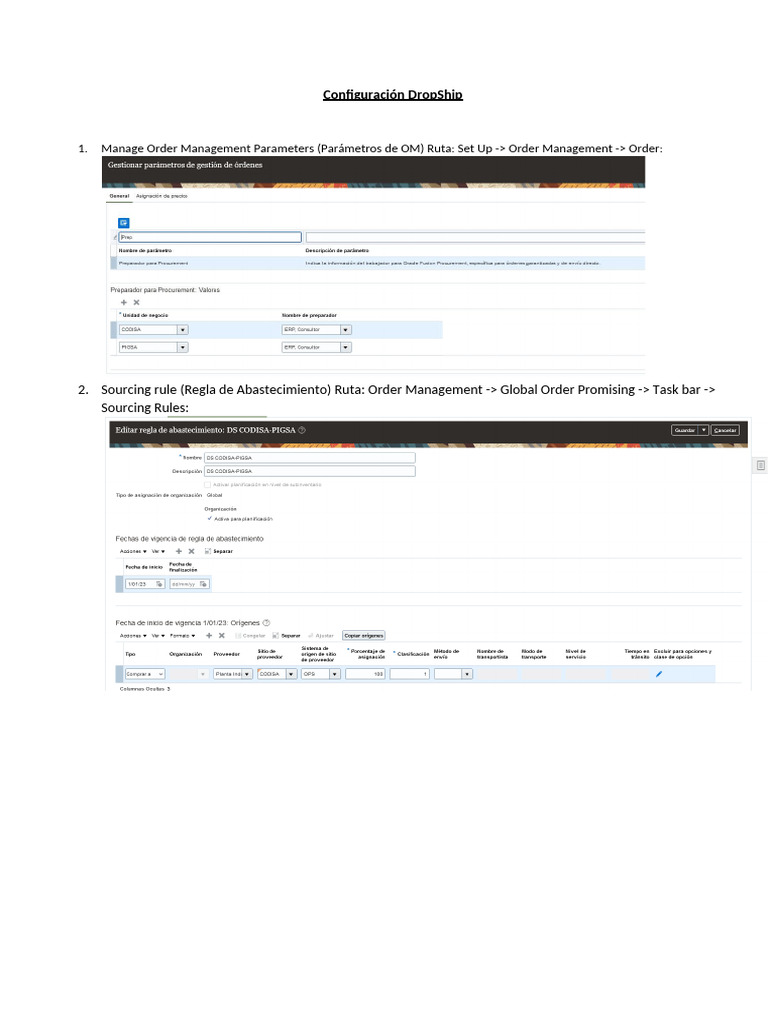This screenshot has height=1024, width=768.
Task: Click the Configuración DropShip document title
Action: coord(392,95)
